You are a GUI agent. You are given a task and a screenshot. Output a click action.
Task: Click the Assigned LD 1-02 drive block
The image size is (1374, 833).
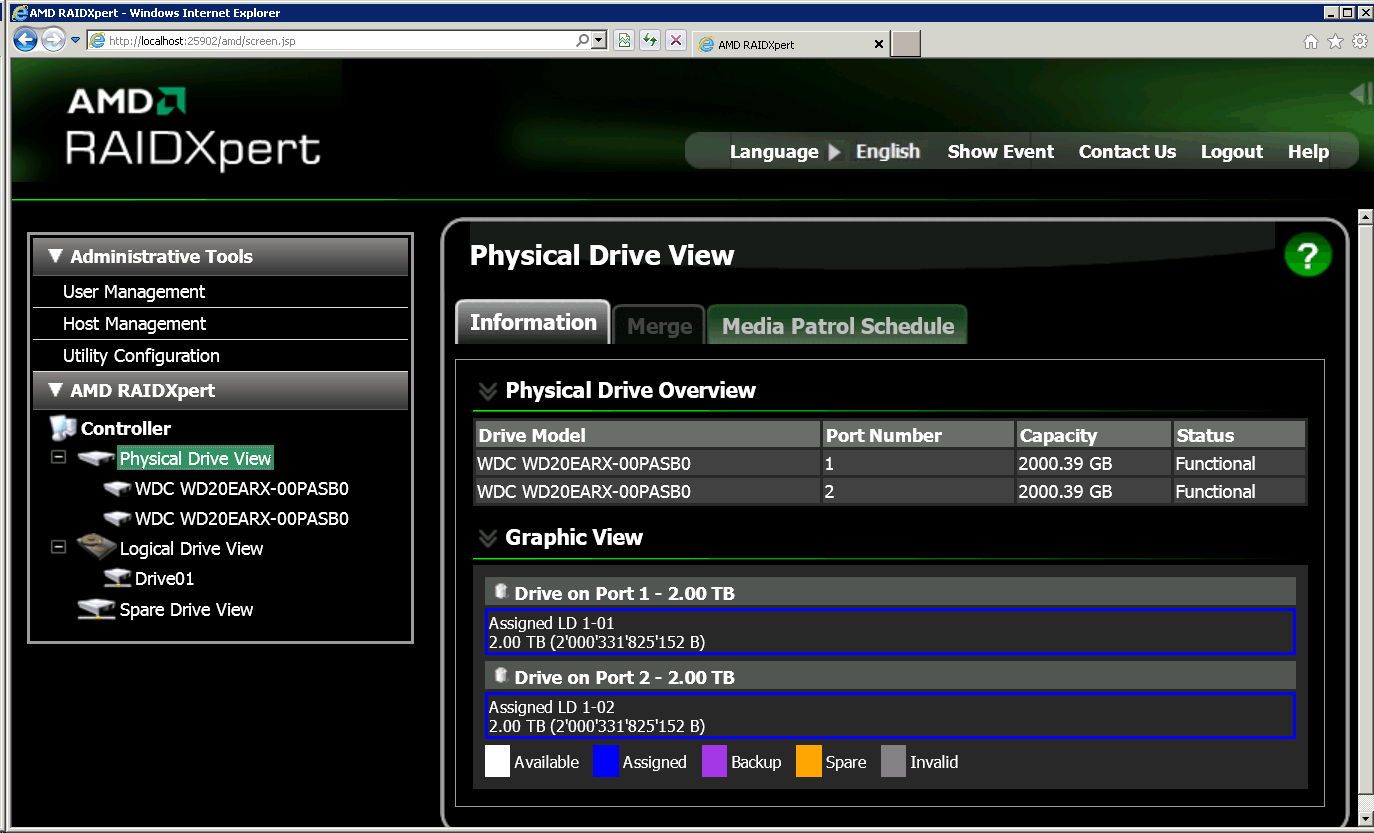tap(890, 716)
